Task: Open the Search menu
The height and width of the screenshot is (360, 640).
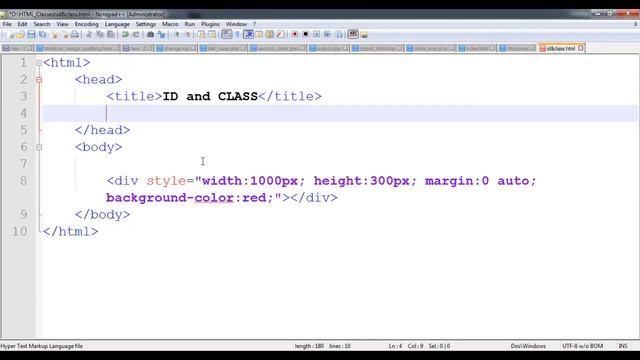Action: [42, 24]
